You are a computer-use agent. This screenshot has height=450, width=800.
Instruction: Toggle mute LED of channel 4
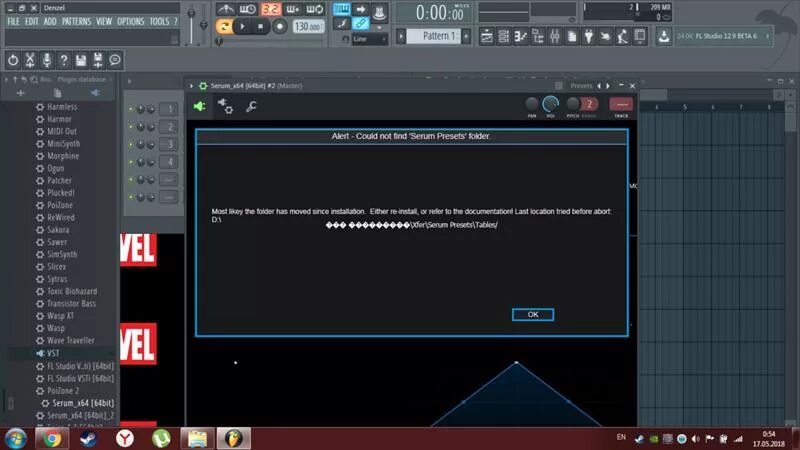tap(131, 162)
